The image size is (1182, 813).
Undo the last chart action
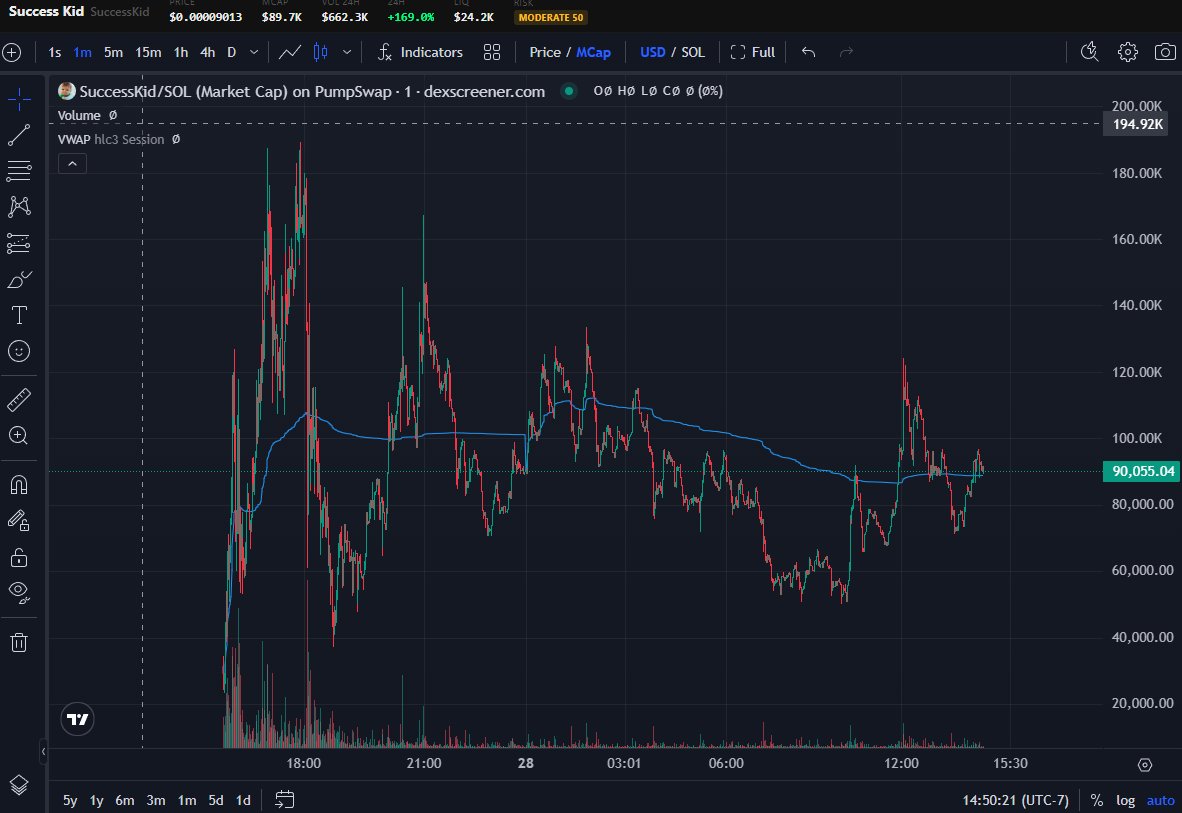click(808, 52)
